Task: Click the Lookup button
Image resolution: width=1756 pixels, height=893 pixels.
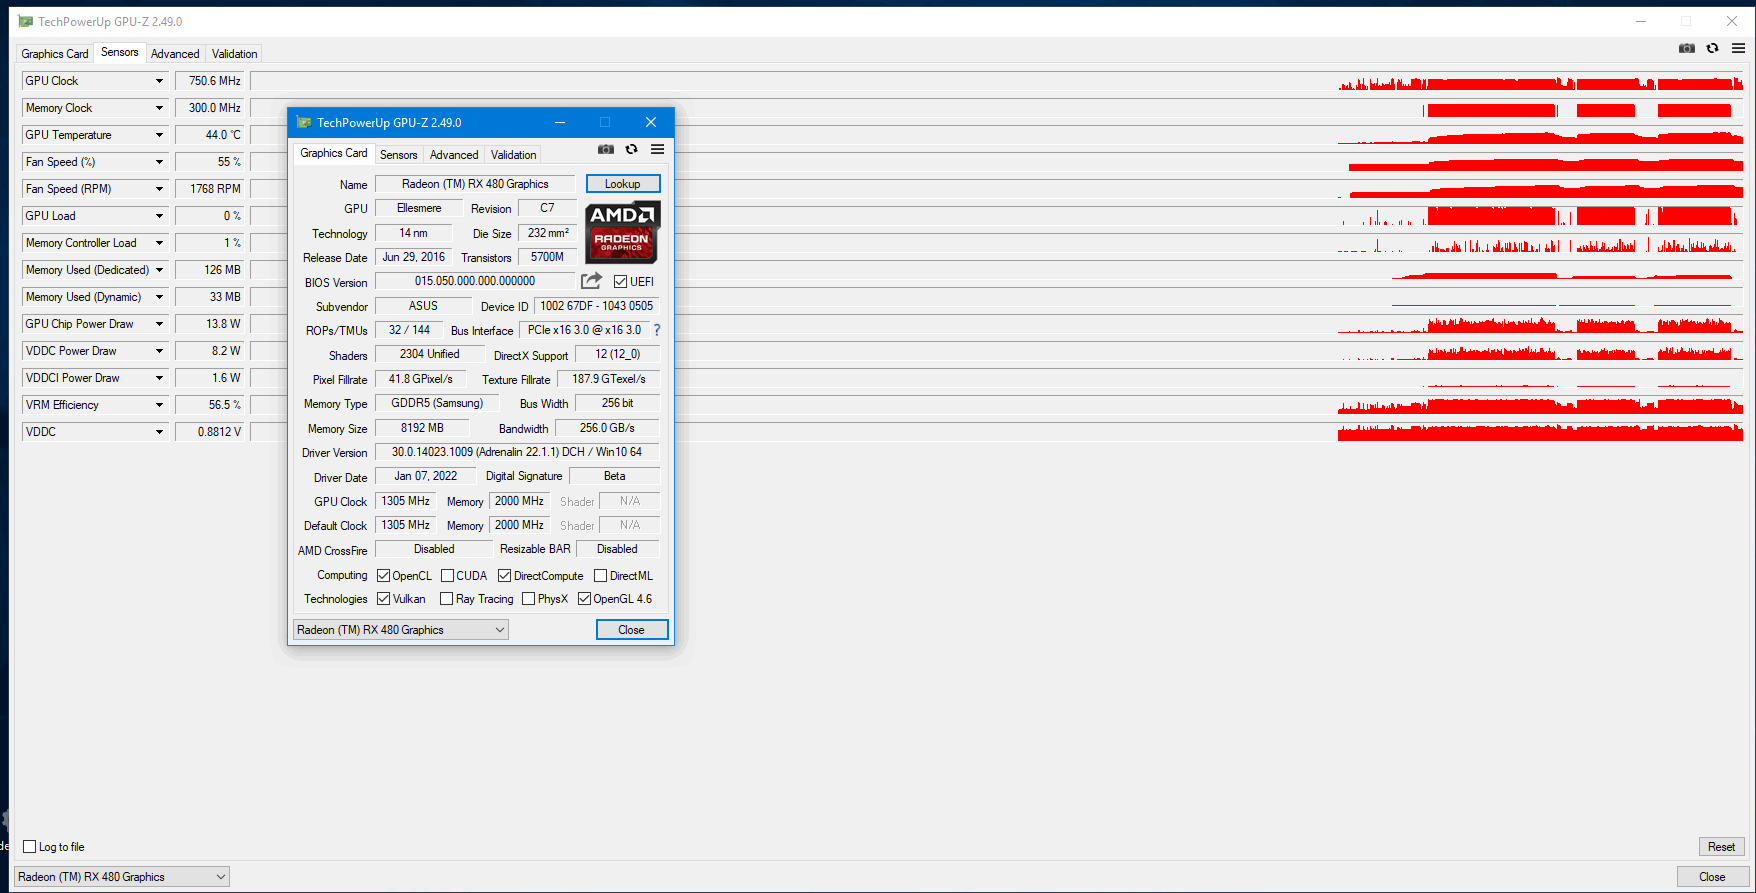Action: (623, 184)
